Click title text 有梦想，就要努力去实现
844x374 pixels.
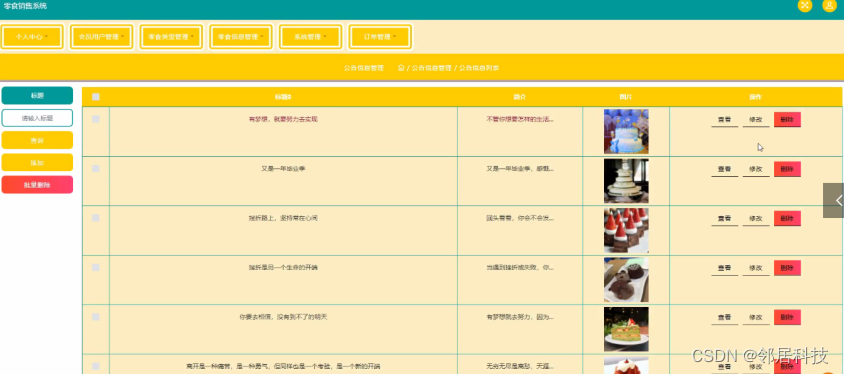pos(283,119)
